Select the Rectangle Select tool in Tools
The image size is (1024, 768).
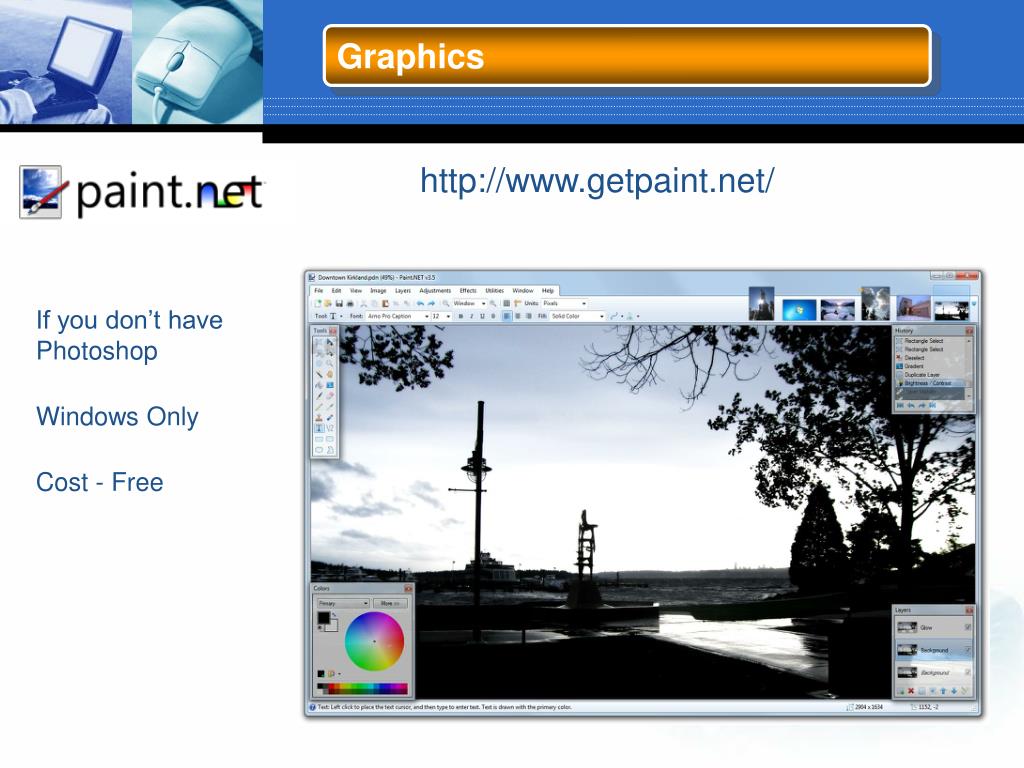(319, 342)
